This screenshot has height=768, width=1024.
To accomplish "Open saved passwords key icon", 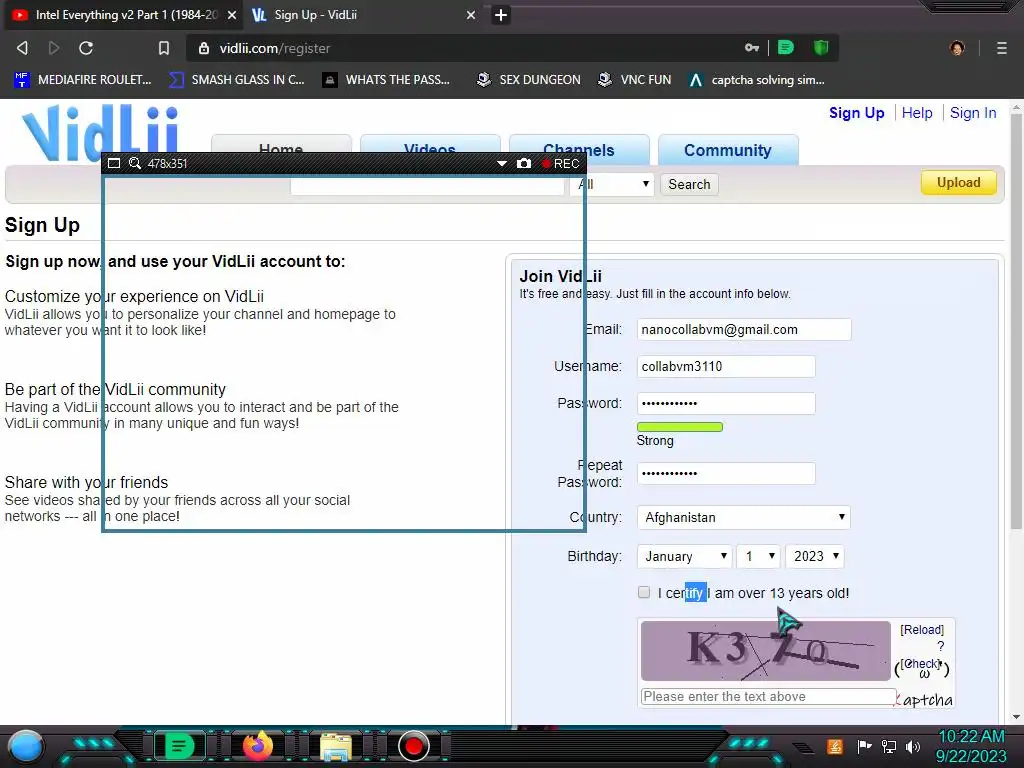I will 752,48.
